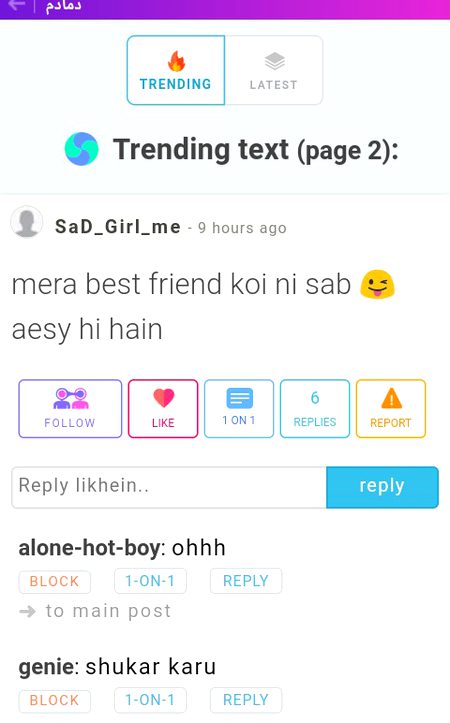The height and width of the screenshot is (723, 450).
Task: Open SaD_Girl_me's profile avatar
Action: click(x=27, y=222)
